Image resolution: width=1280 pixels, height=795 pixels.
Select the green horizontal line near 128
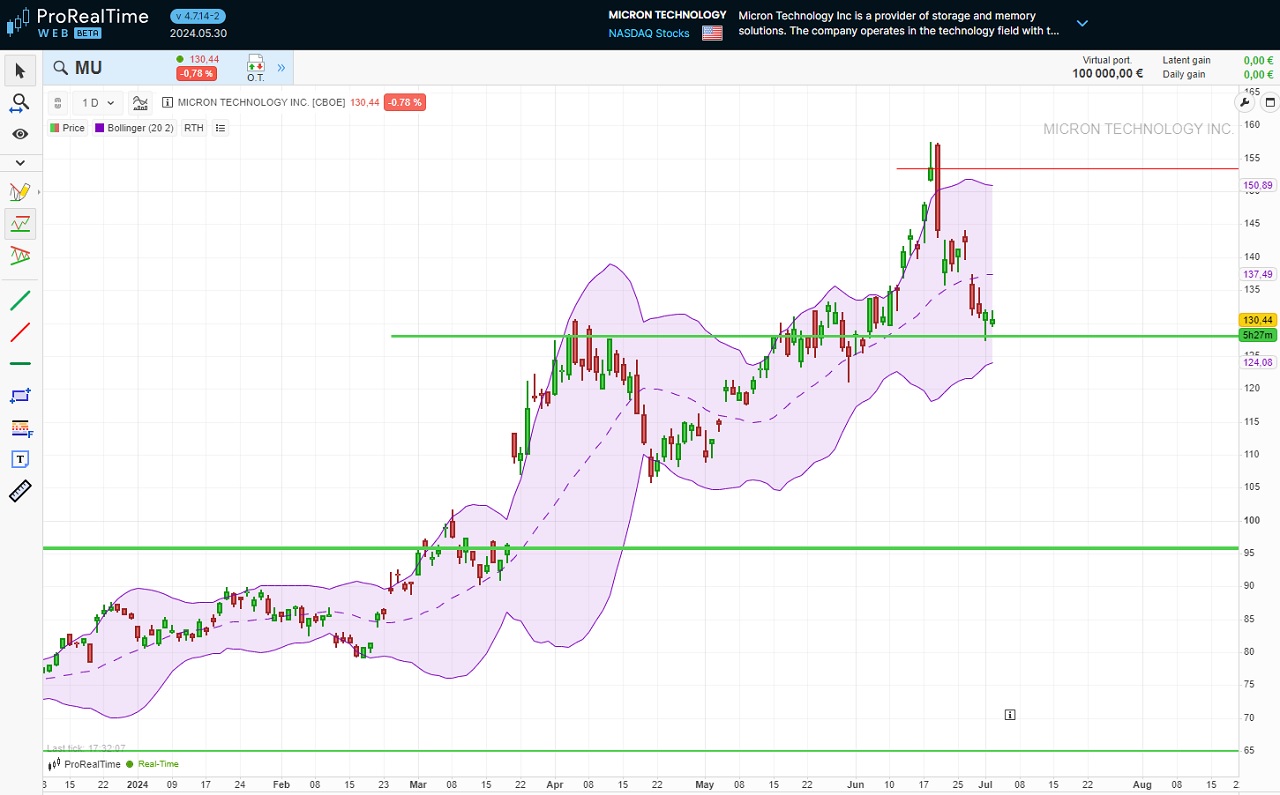(x=814, y=336)
